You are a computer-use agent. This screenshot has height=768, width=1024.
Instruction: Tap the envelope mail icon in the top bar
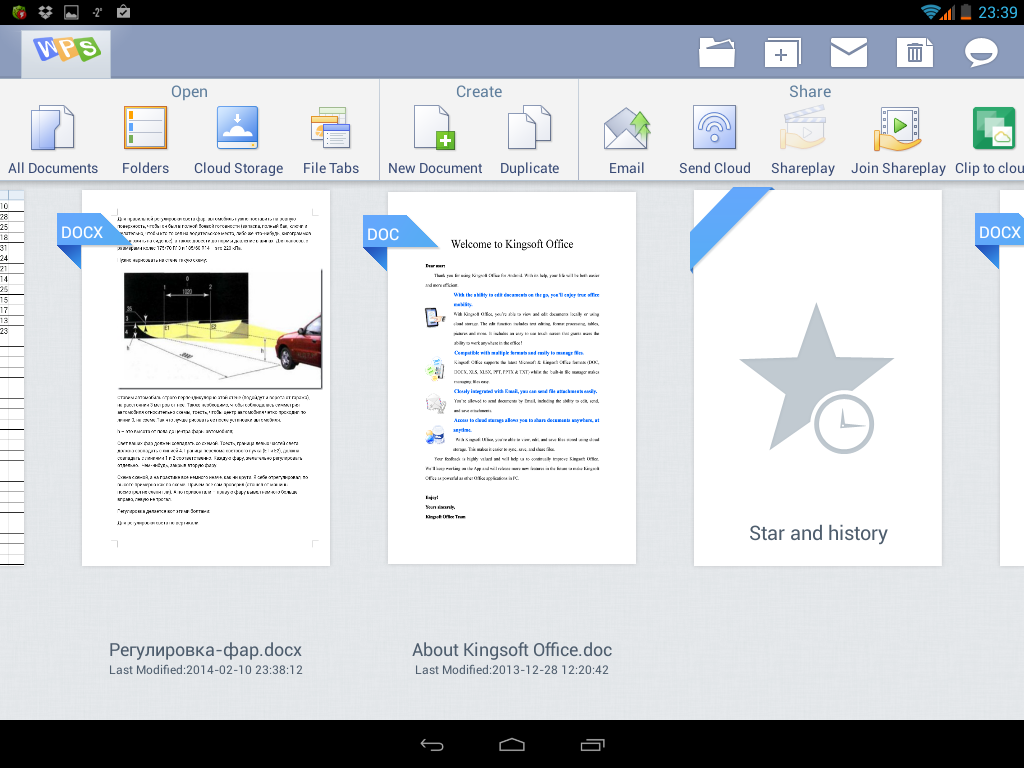point(848,52)
